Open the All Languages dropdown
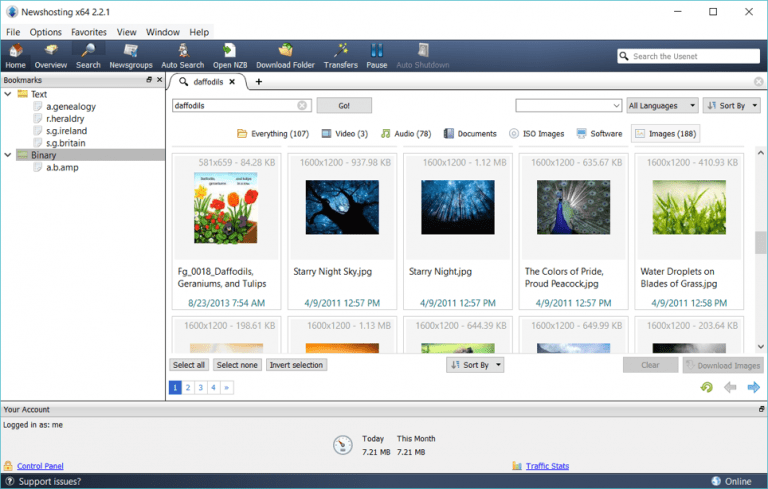Viewport: 768px width, 489px height. click(x=662, y=105)
